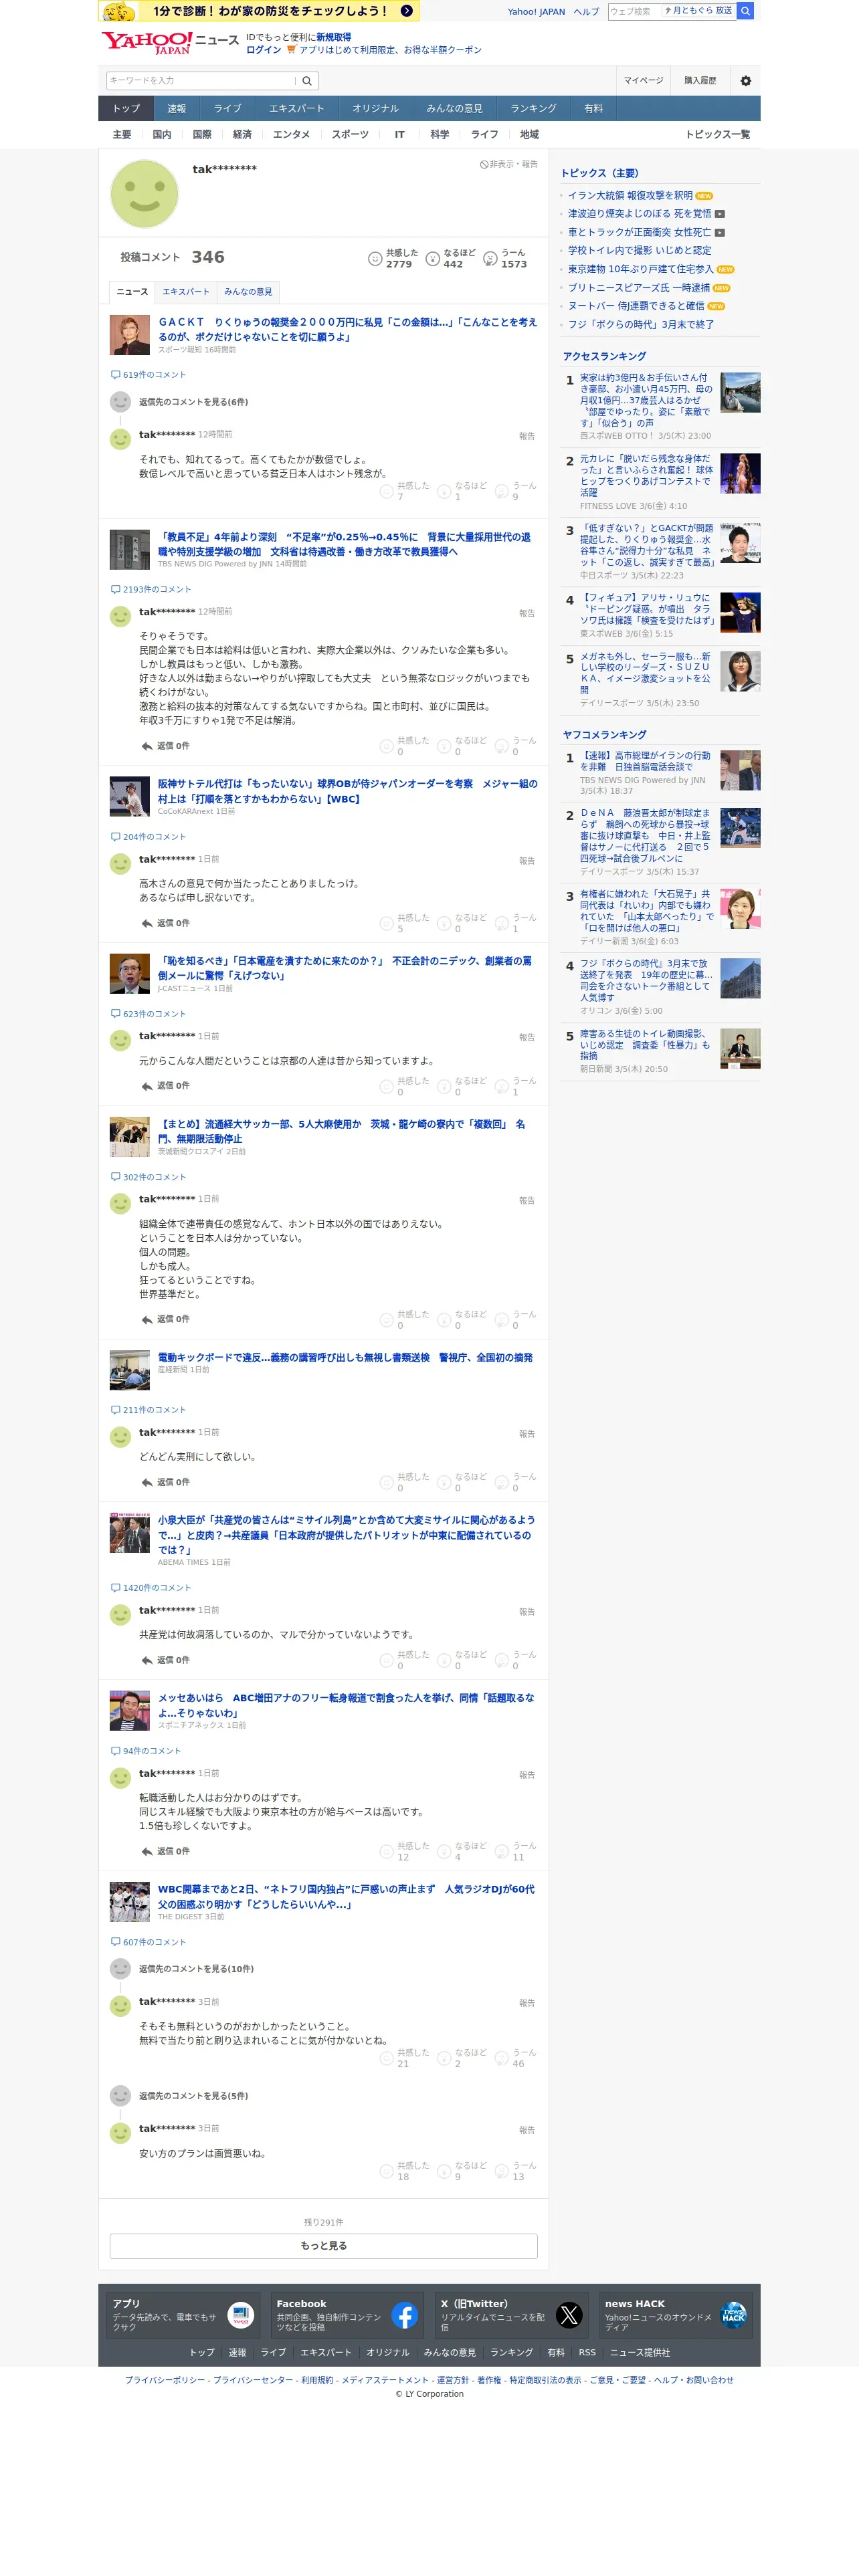Expand 返信先のコメントを見る(5件)
Viewport: 859px width, 2576px height.
[193, 2096]
